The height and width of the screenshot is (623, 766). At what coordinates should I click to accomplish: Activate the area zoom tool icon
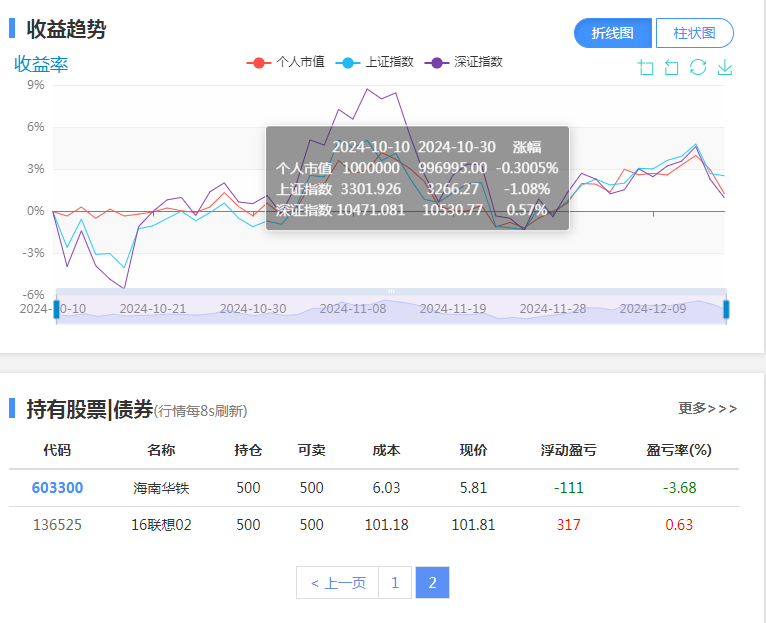[x=646, y=67]
